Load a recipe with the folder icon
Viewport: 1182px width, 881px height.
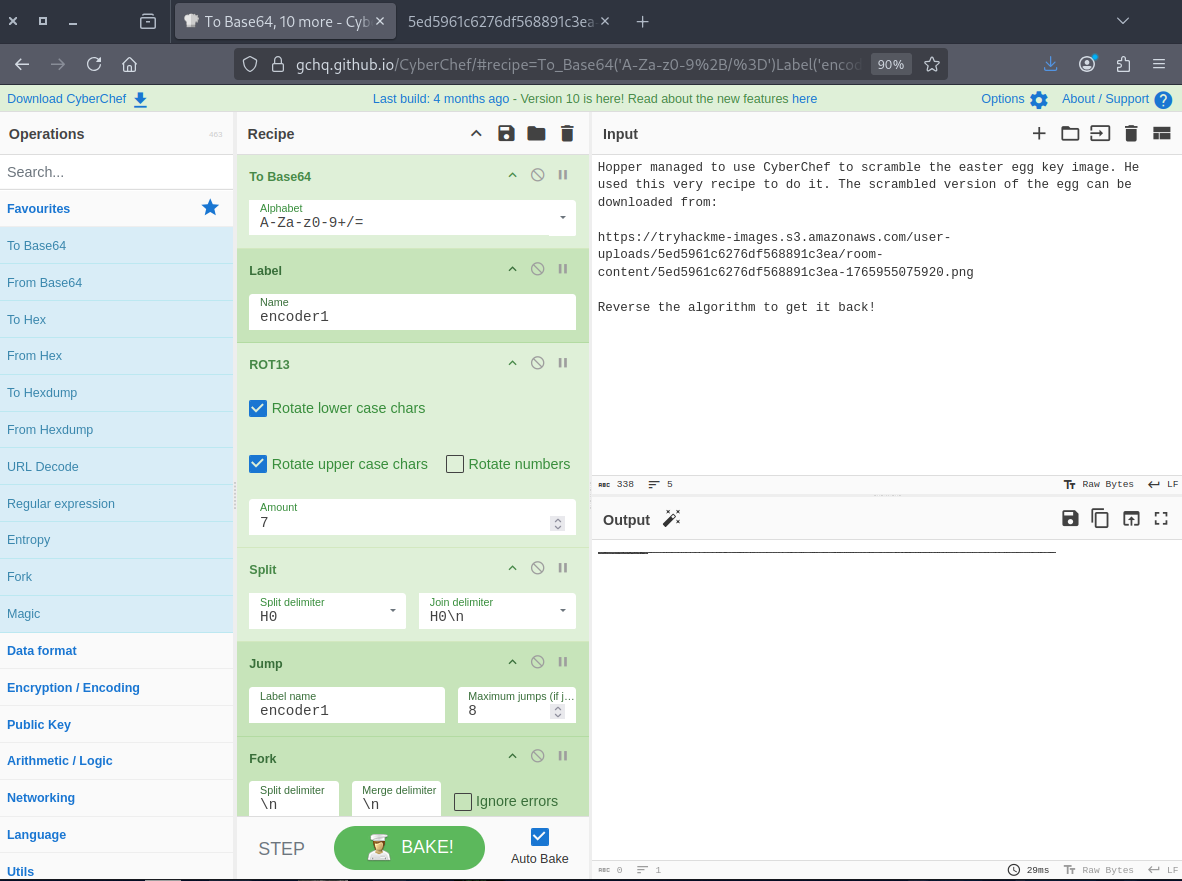point(536,134)
